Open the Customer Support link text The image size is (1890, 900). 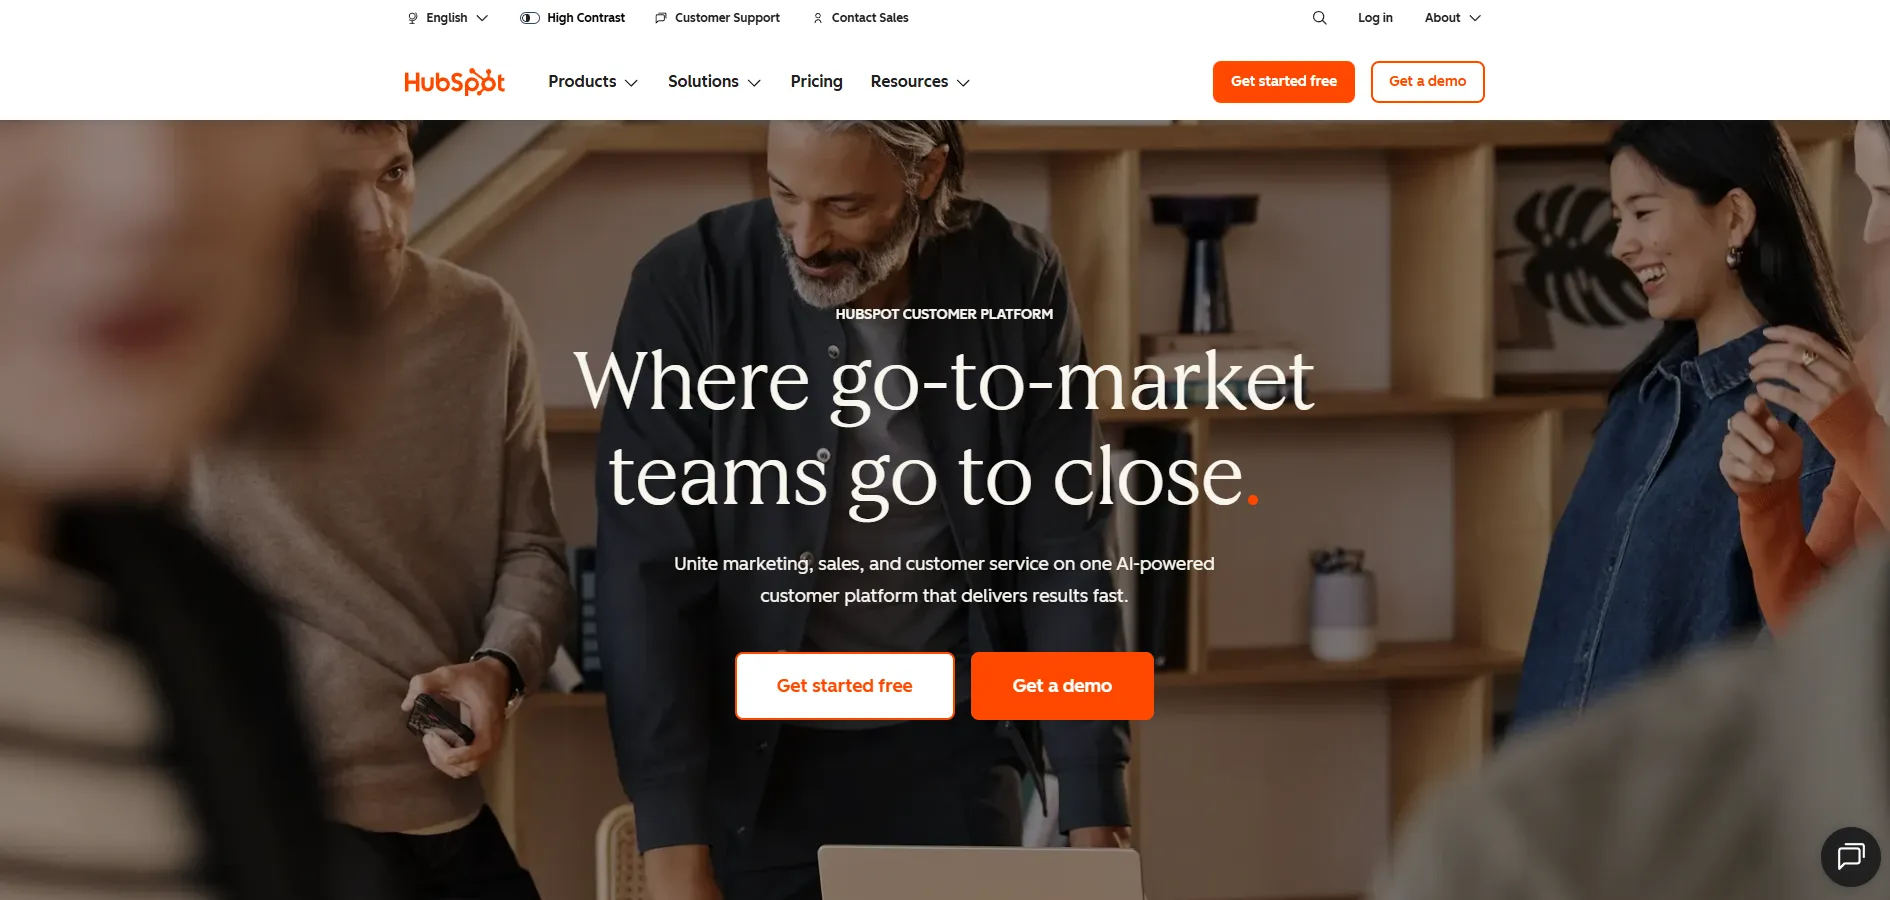coord(727,18)
